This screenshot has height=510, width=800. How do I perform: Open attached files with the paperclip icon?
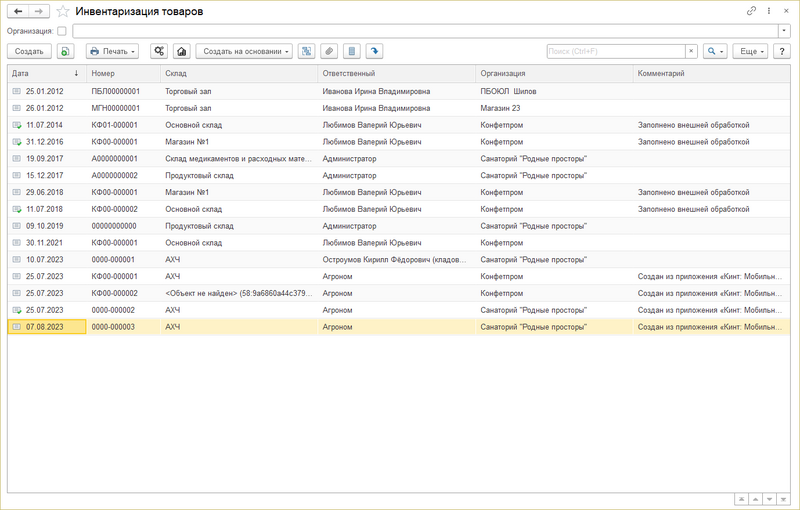[x=329, y=51]
